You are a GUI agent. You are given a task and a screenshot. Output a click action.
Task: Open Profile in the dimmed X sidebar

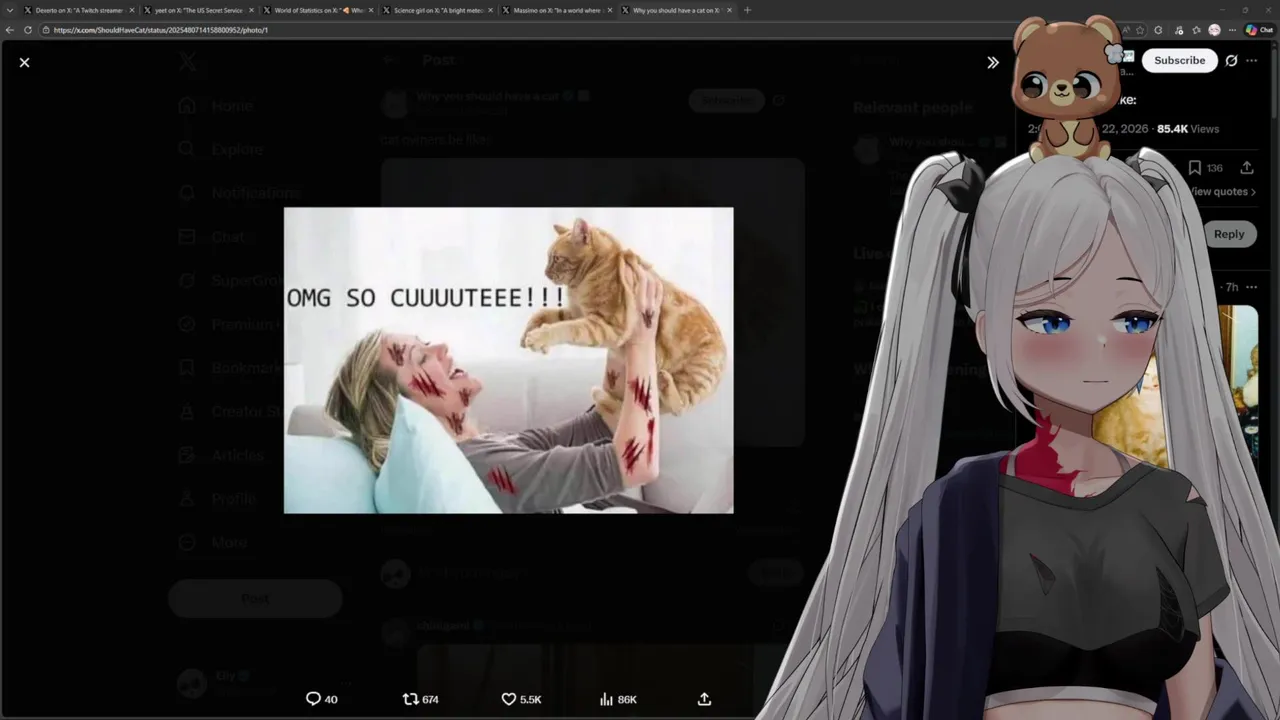[x=217, y=499]
